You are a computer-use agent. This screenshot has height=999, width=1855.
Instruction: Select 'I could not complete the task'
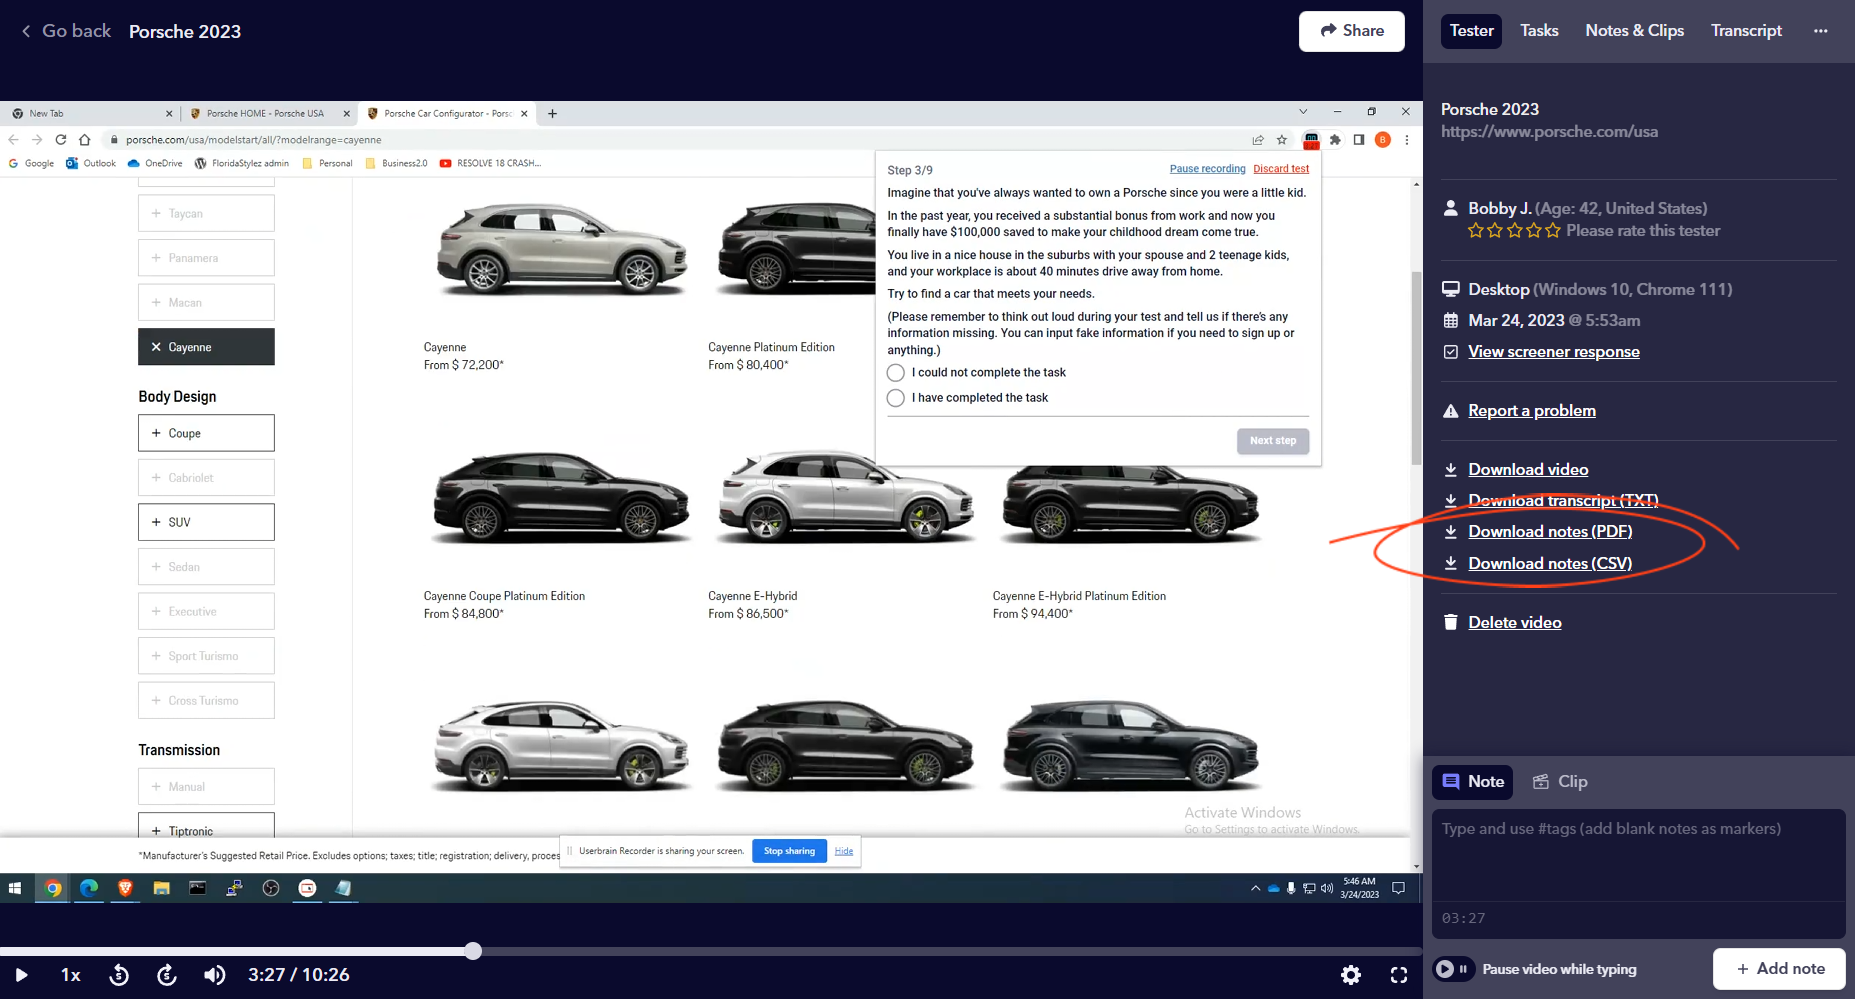(x=896, y=373)
